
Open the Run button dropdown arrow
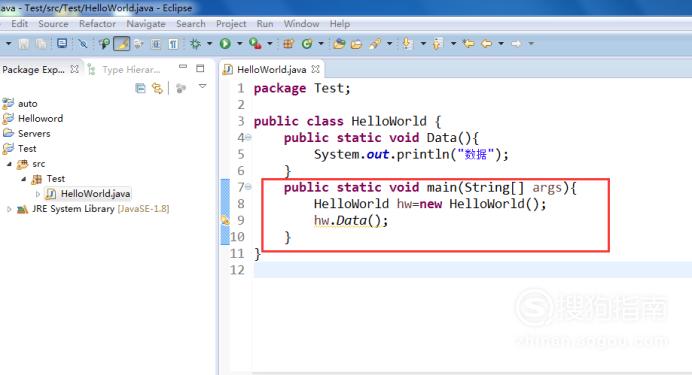point(240,43)
